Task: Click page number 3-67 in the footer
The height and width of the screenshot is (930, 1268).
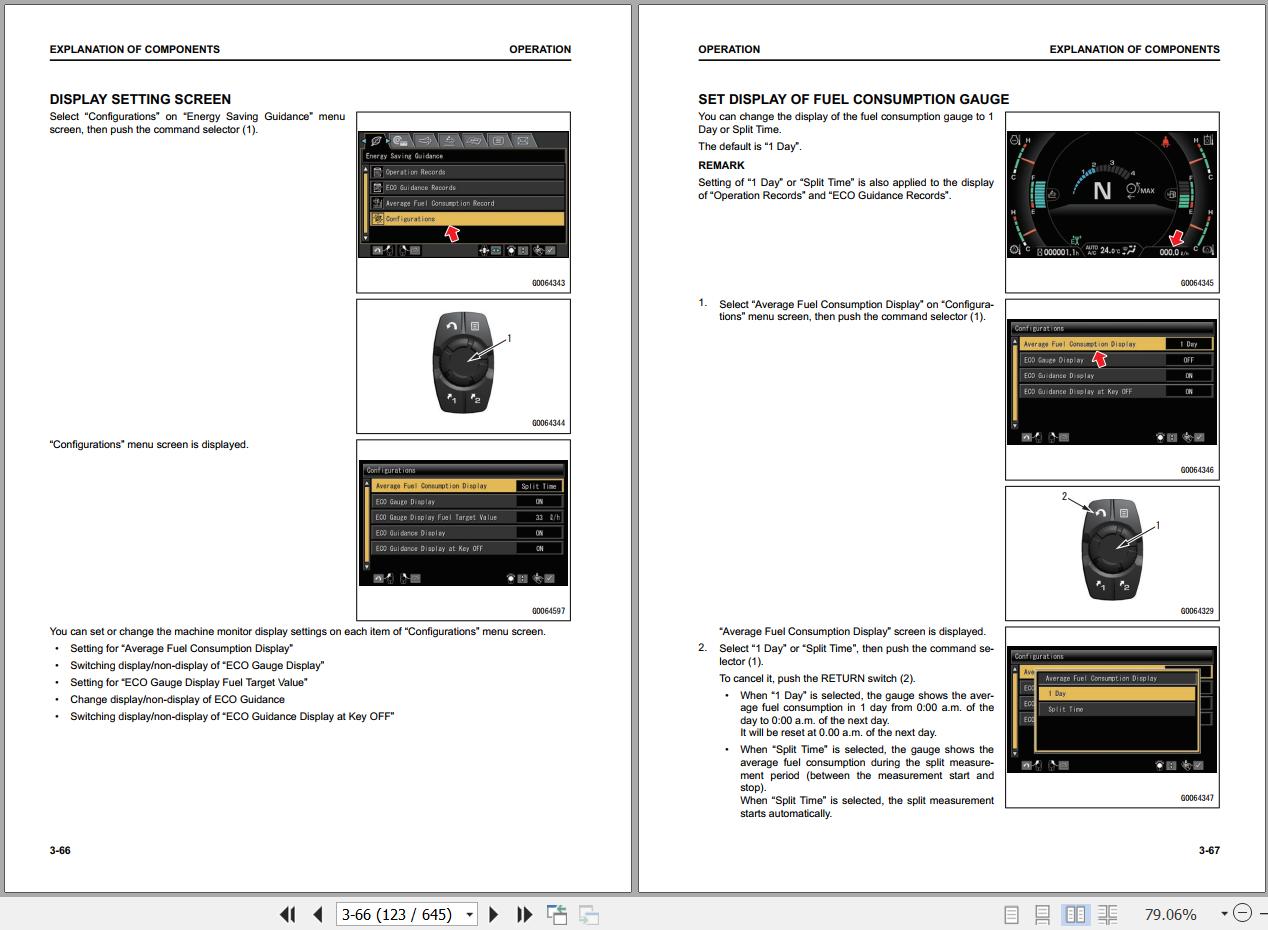Action: coord(1209,850)
